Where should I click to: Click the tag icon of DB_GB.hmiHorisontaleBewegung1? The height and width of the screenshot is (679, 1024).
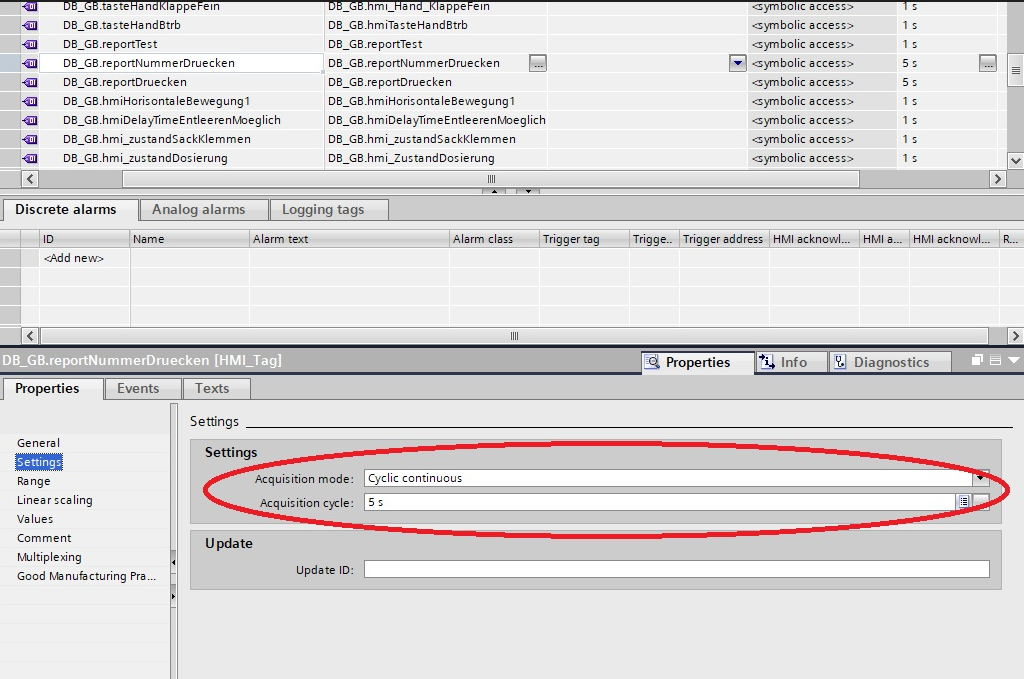[x=30, y=101]
